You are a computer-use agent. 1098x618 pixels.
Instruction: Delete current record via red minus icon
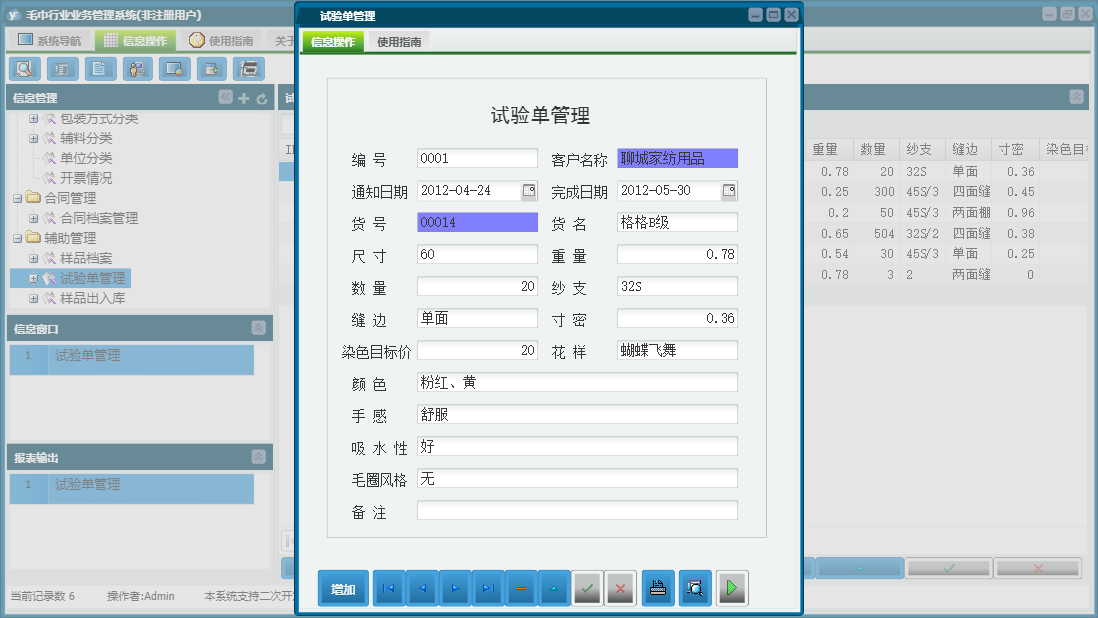click(x=521, y=588)
